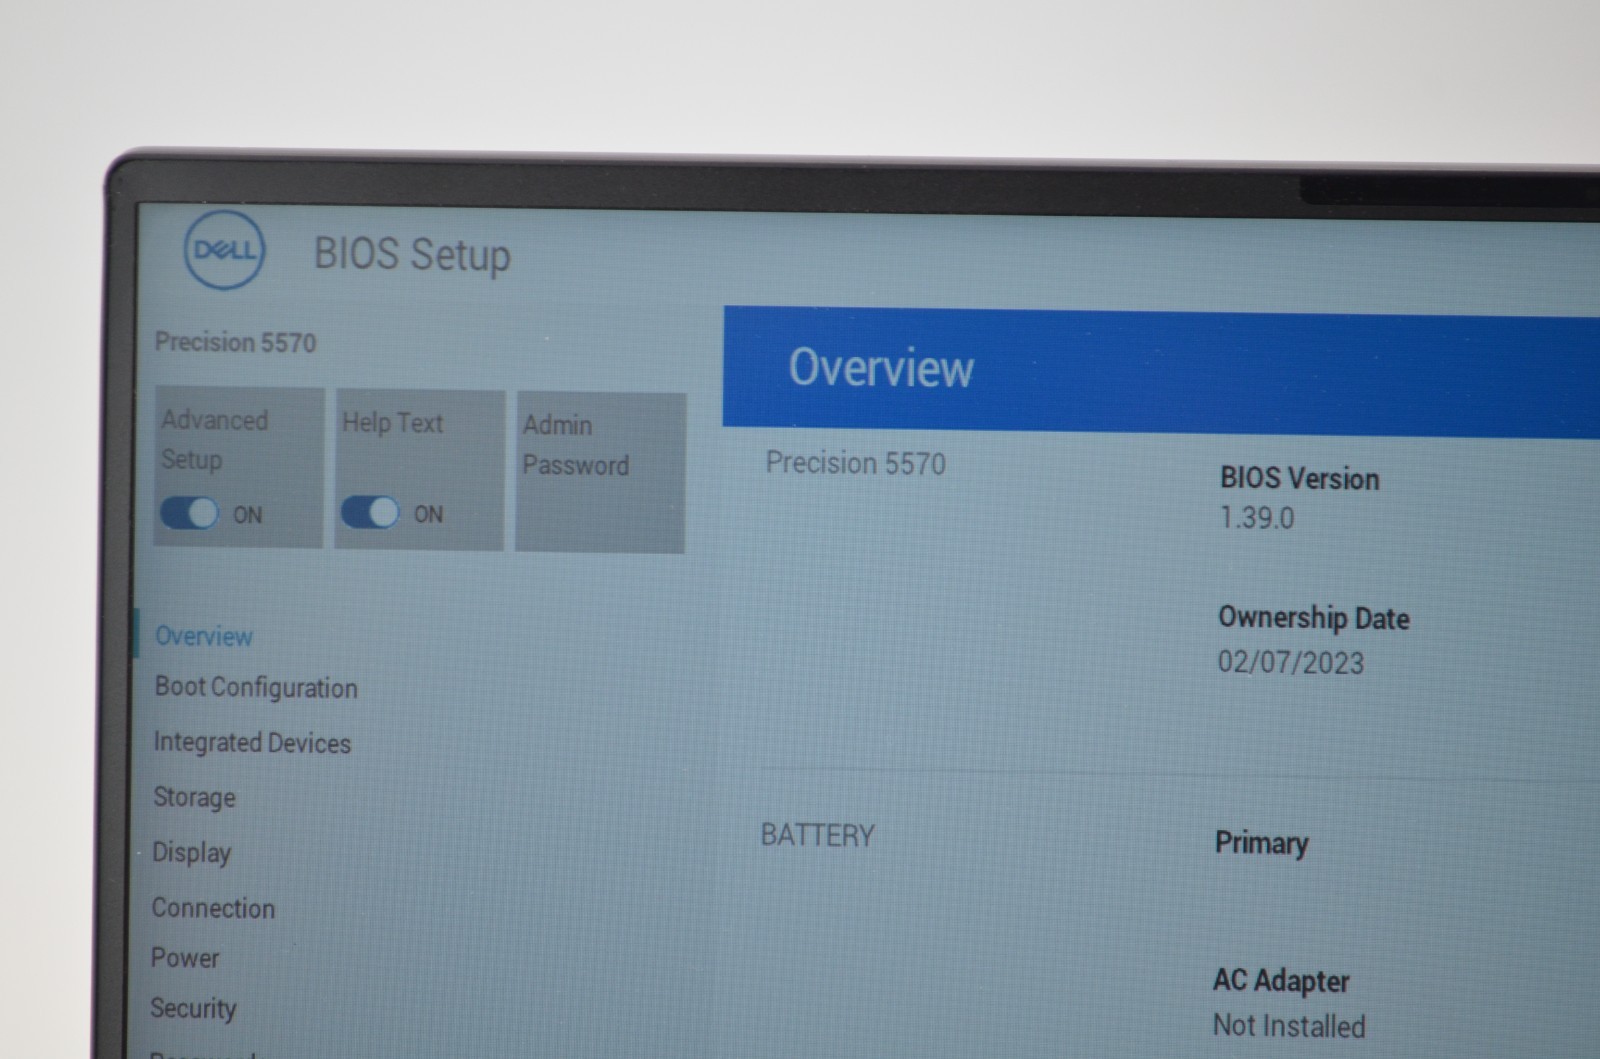Viewport: 1600px width, 1059px height.
Task: Click the Dell logo icon
Action: click(225, 249)
